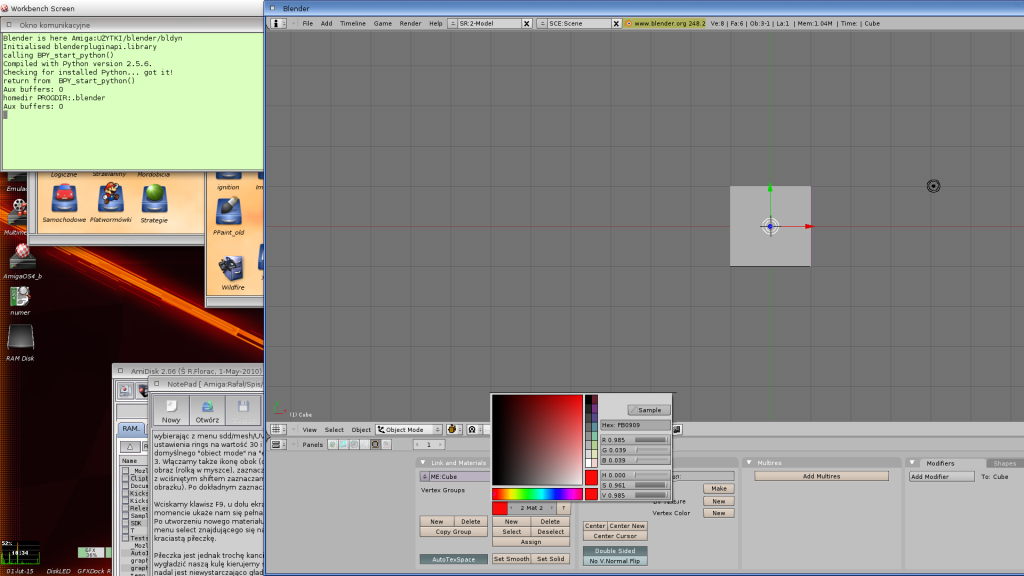Viewport: 1024px width, 576px height.
Task: Click the Assign material button
Action: tap(531, 542)
